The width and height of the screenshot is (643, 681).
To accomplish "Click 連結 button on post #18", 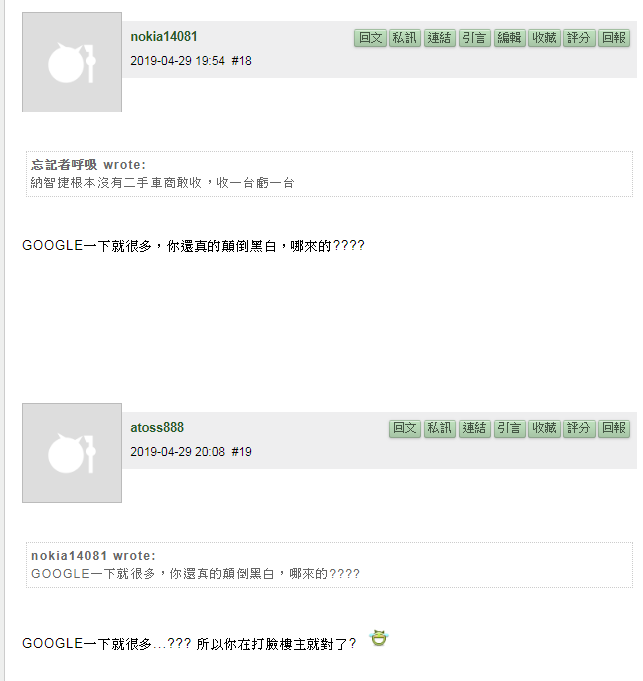I will (439, 38).
